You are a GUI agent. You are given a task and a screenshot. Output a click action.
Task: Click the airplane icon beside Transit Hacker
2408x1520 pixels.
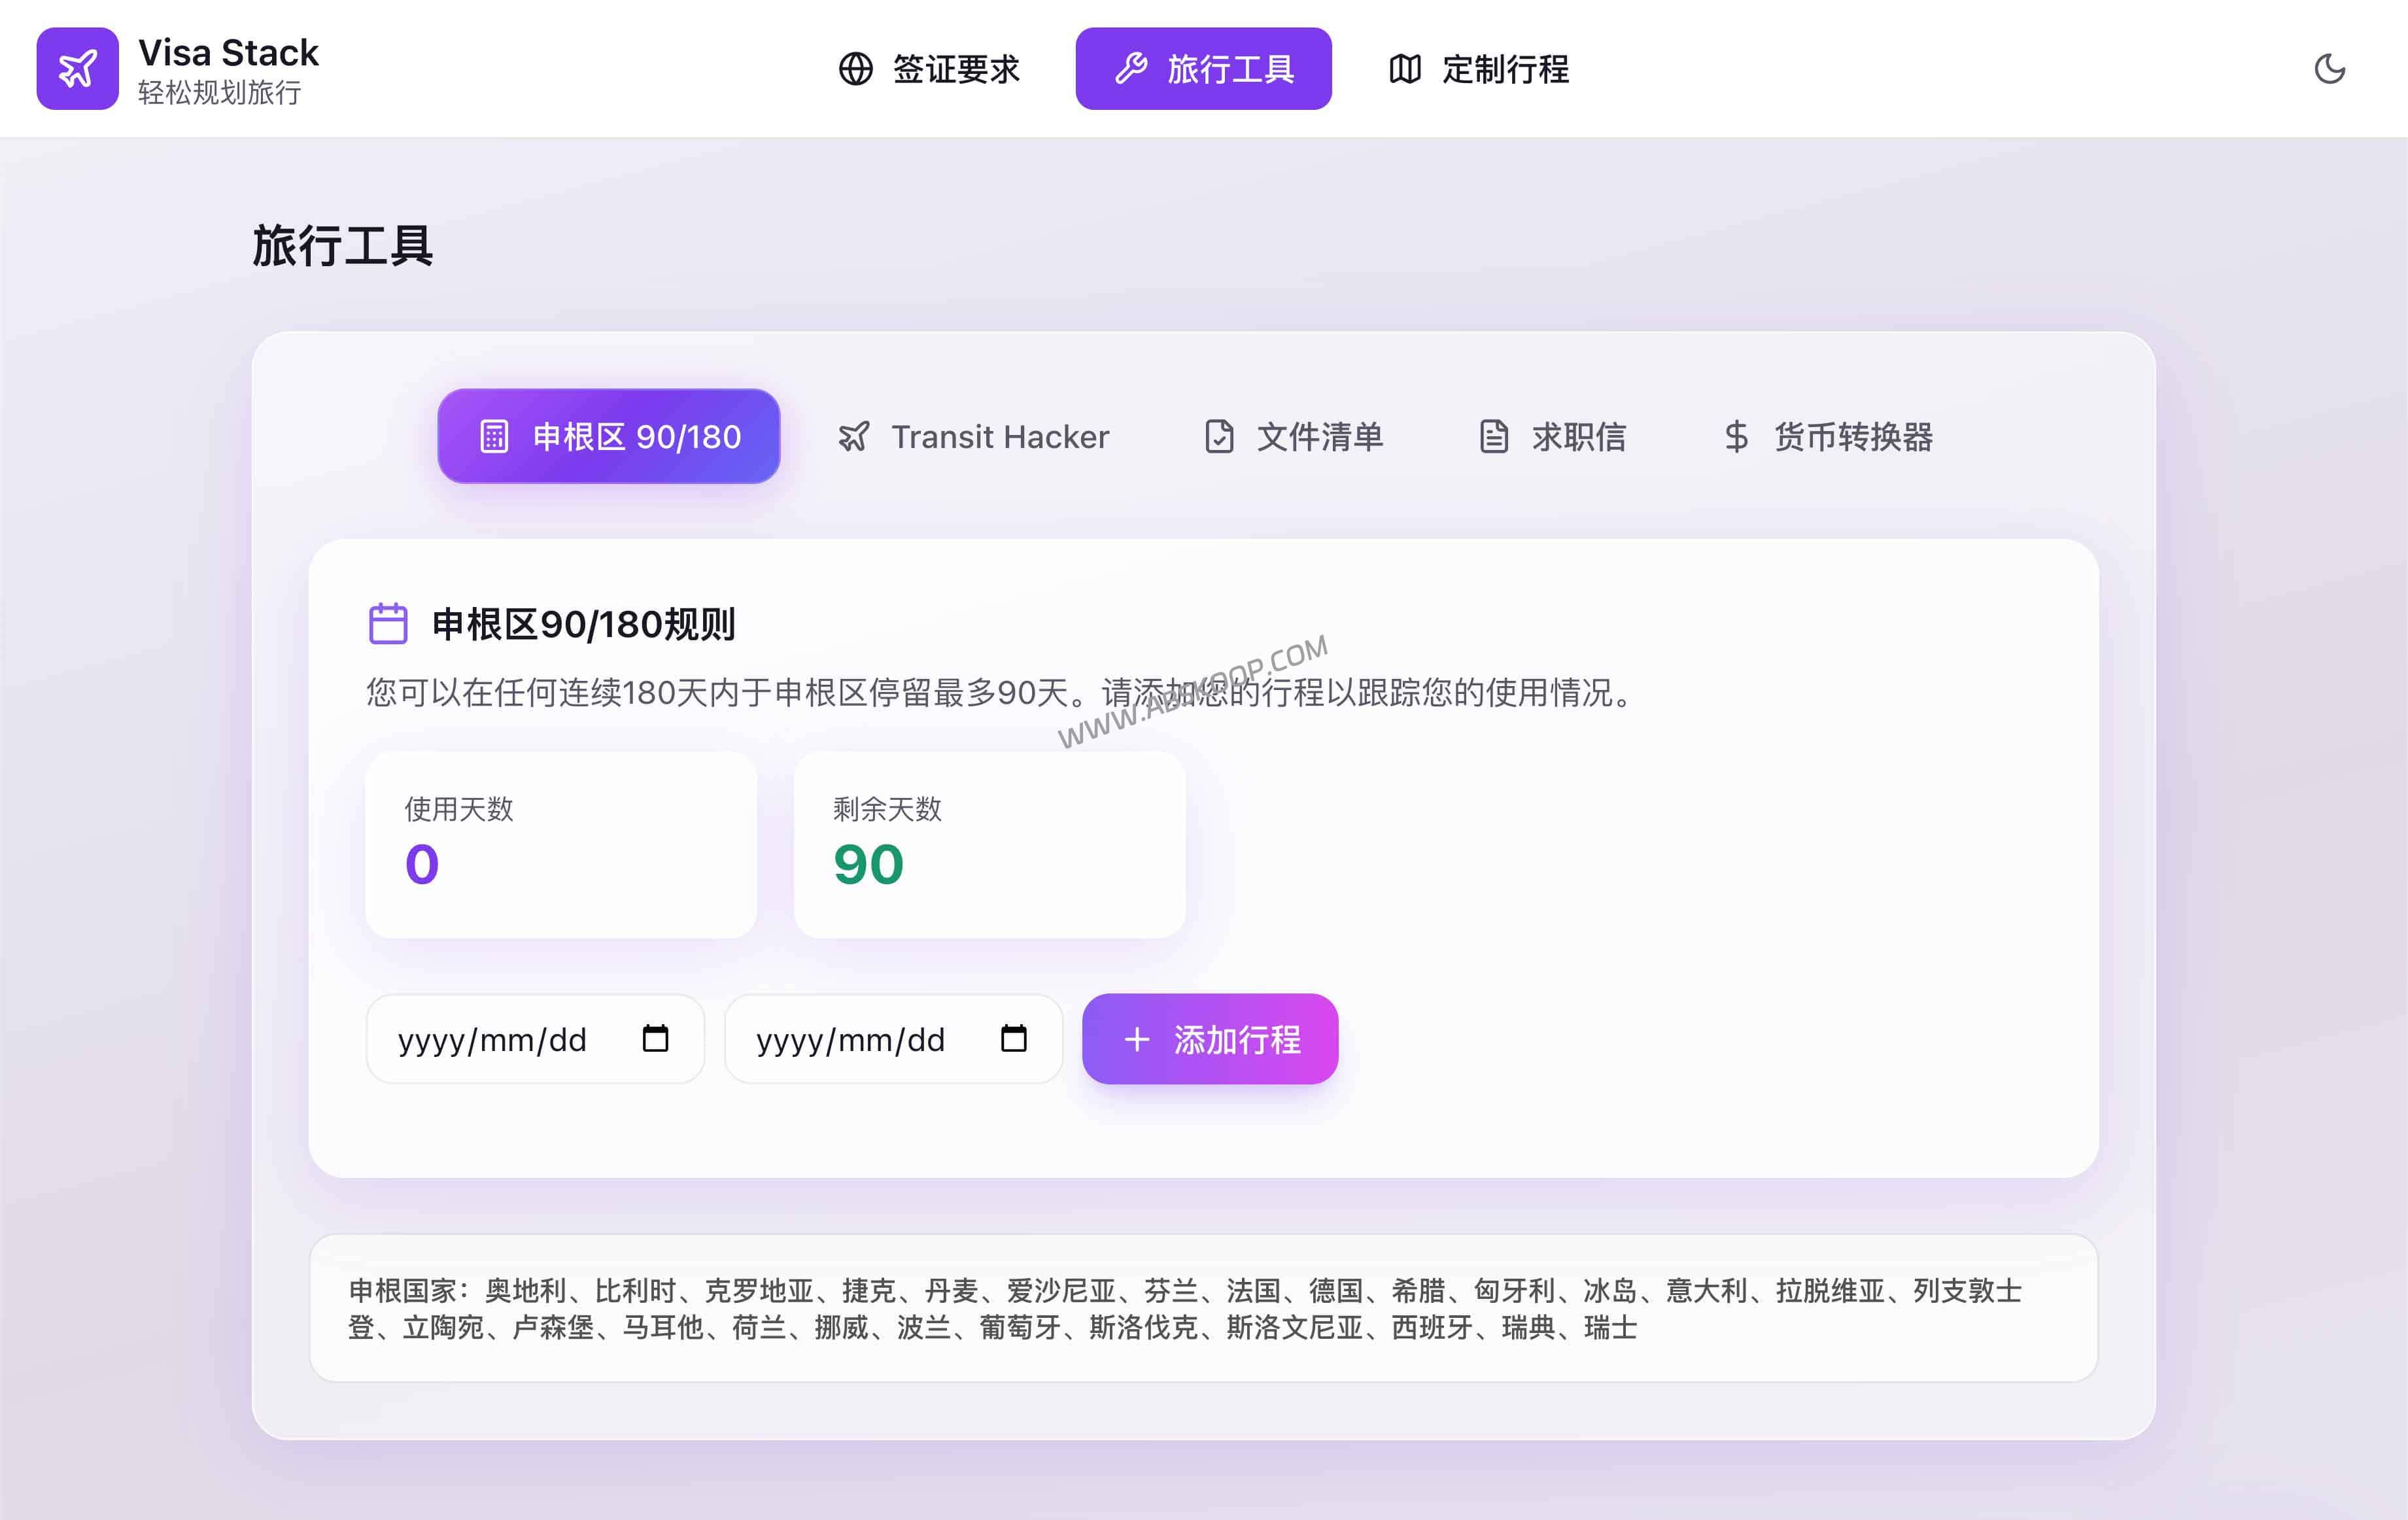tap(853, 436)
